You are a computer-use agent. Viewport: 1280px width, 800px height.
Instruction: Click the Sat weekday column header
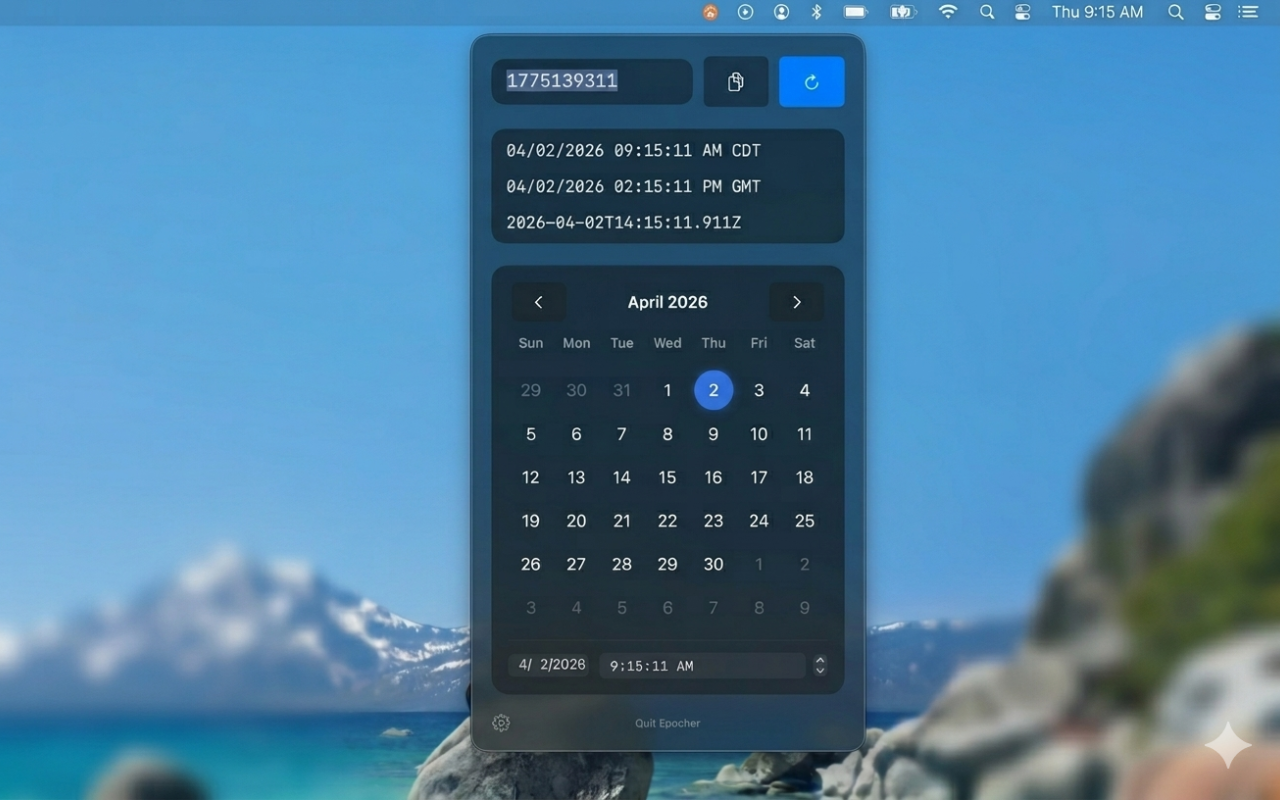coord(804,343)
